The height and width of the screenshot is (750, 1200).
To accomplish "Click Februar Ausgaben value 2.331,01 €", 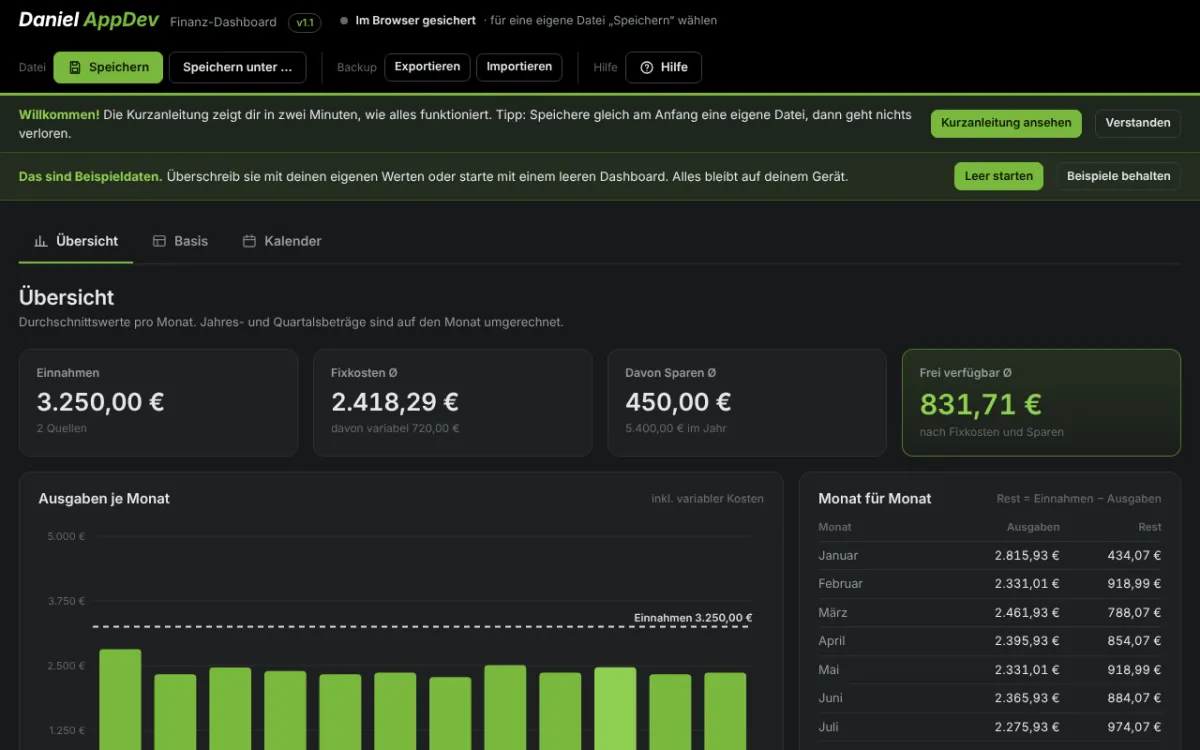I will (1027, 583).
